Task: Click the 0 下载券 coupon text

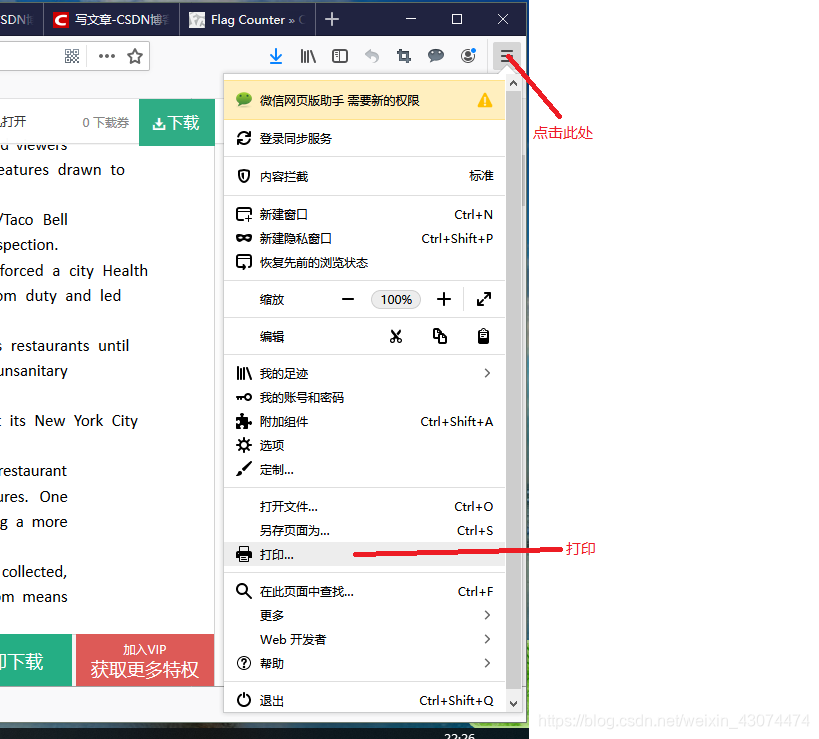Action: point(106,123)
